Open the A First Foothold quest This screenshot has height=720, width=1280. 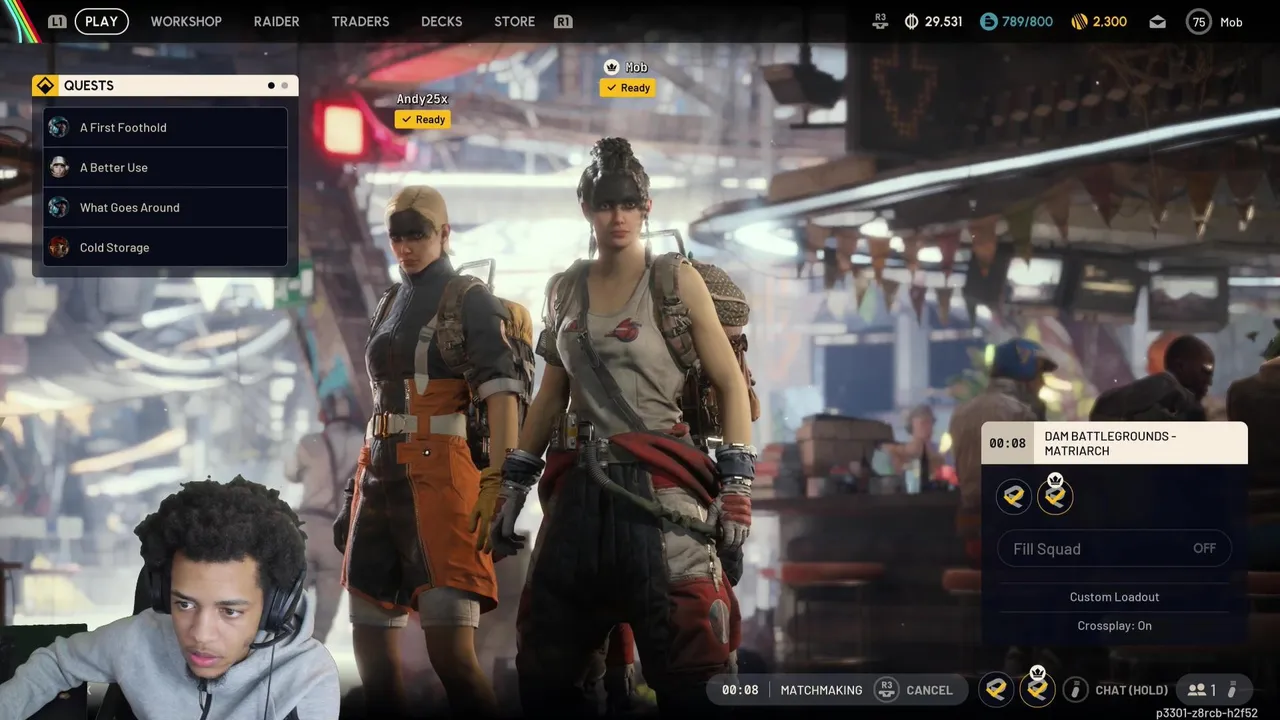point(165,127)
